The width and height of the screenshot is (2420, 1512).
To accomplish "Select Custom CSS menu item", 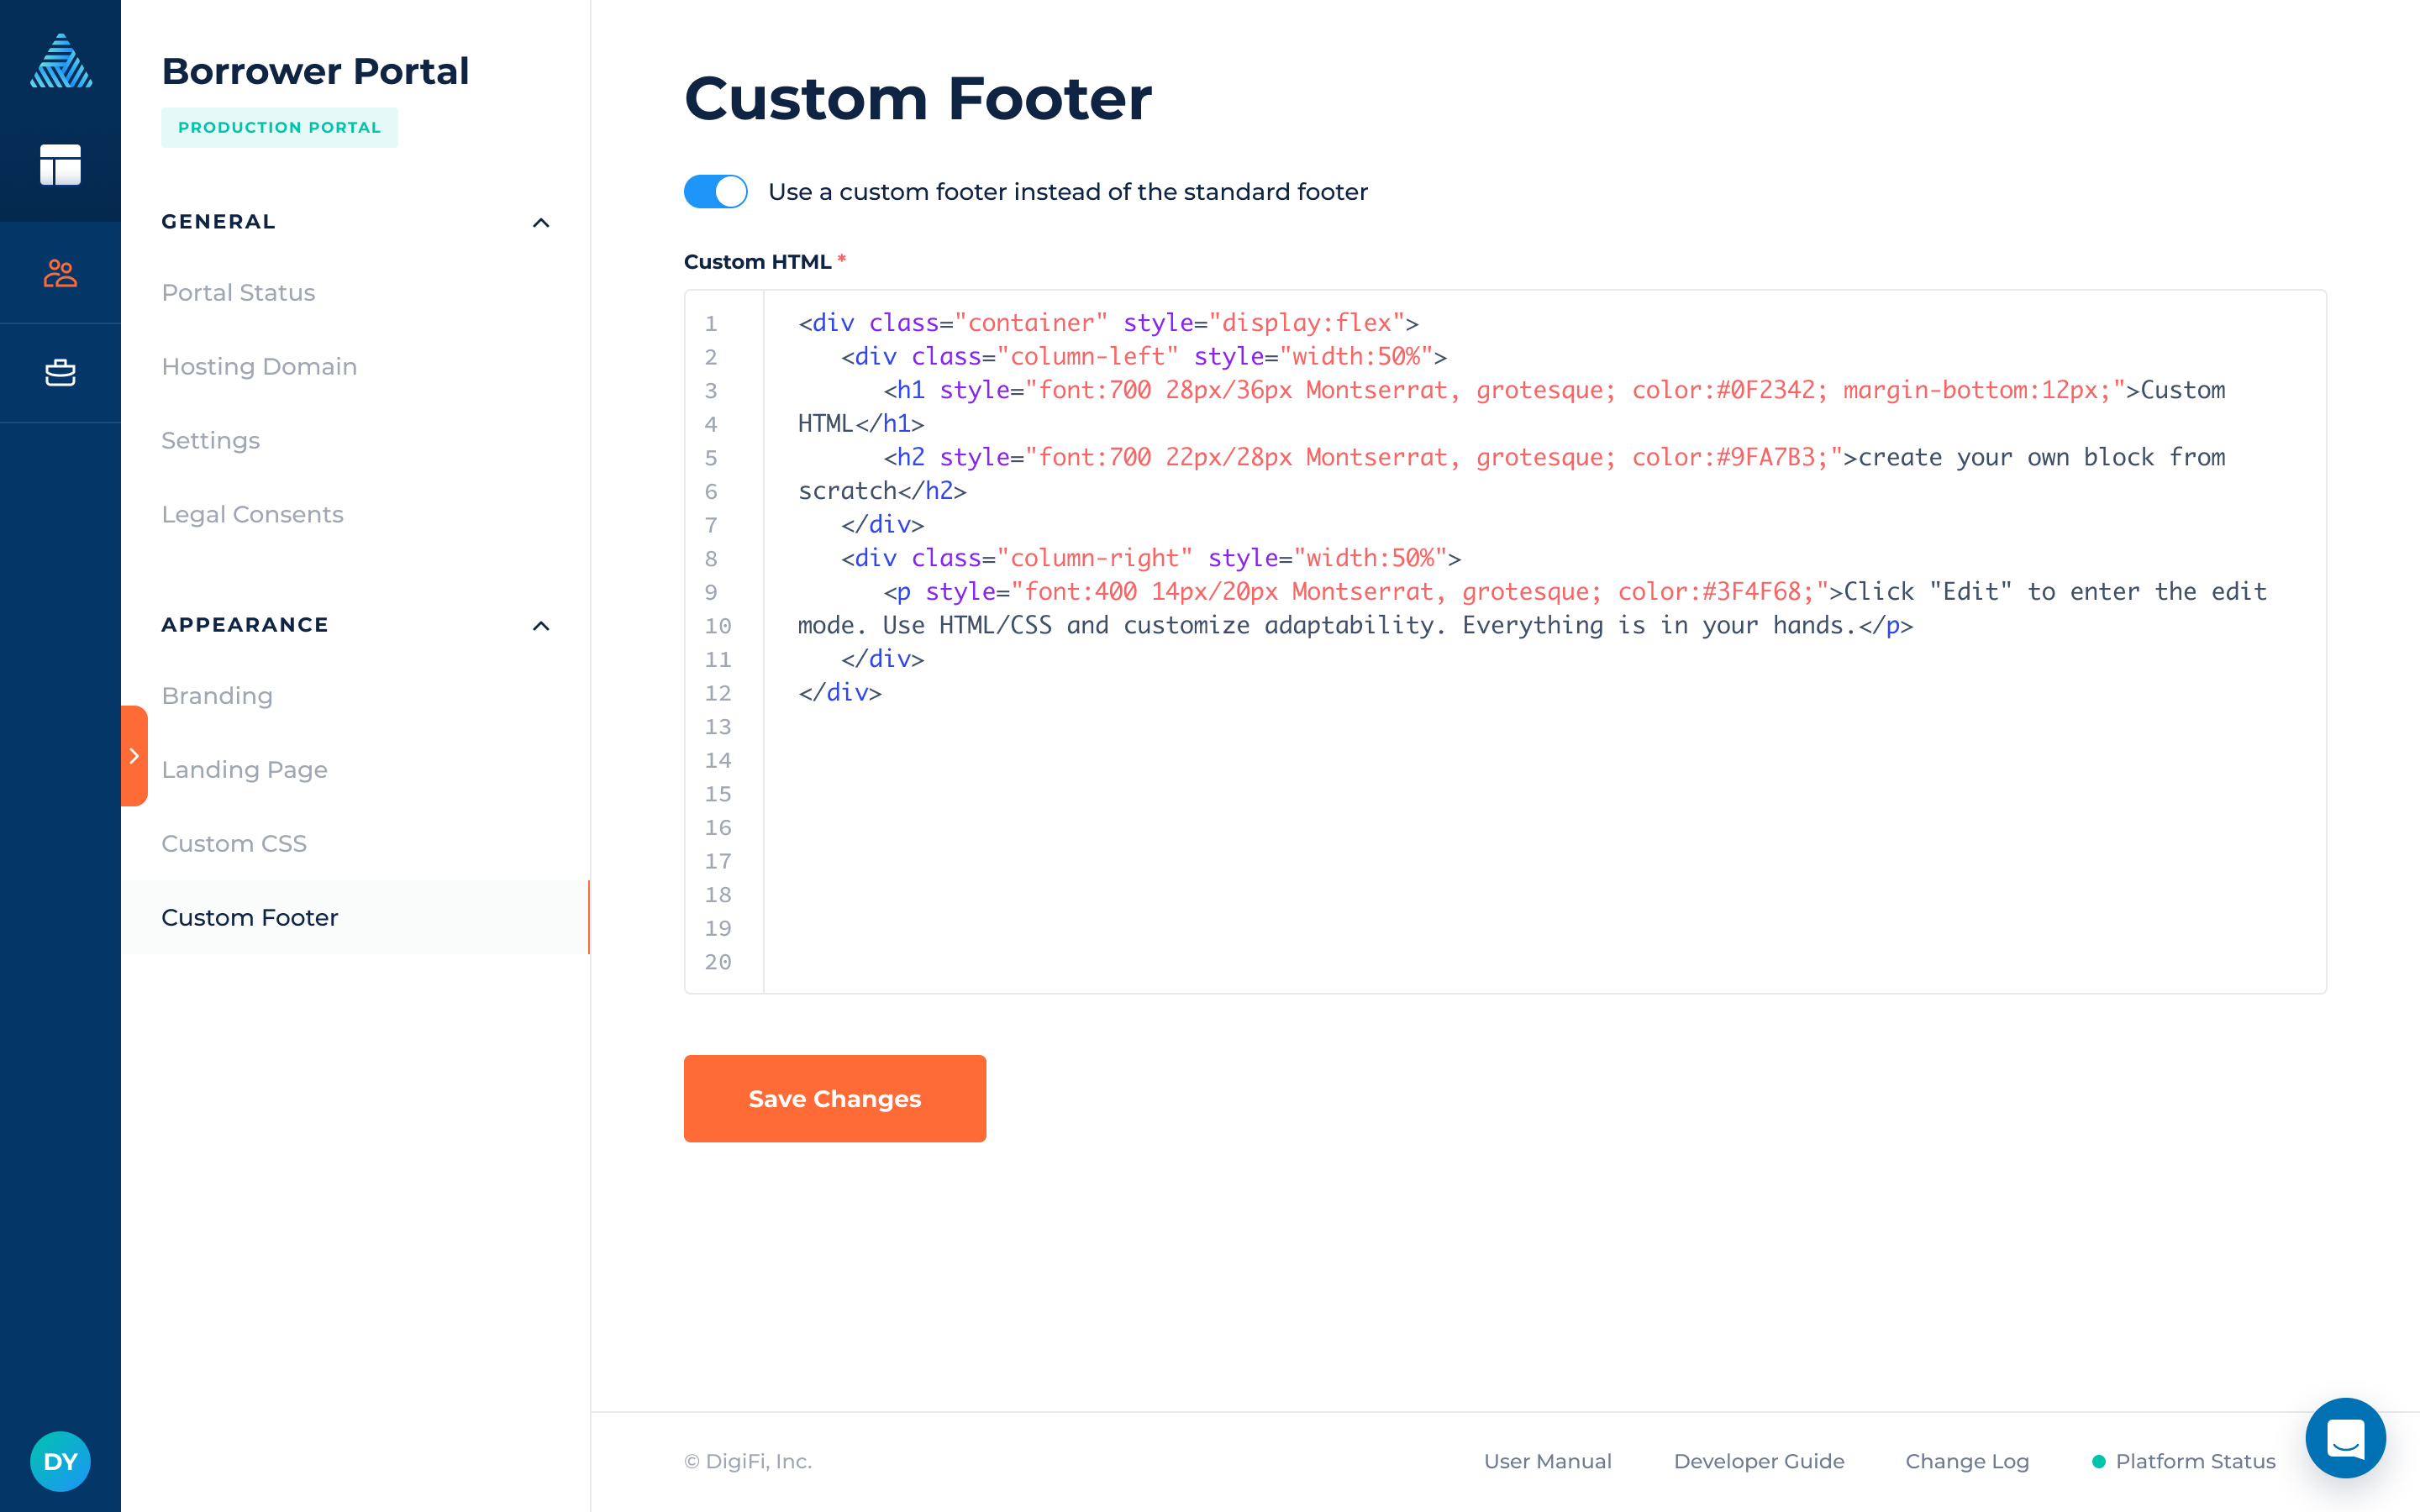I will click(234, 844).
